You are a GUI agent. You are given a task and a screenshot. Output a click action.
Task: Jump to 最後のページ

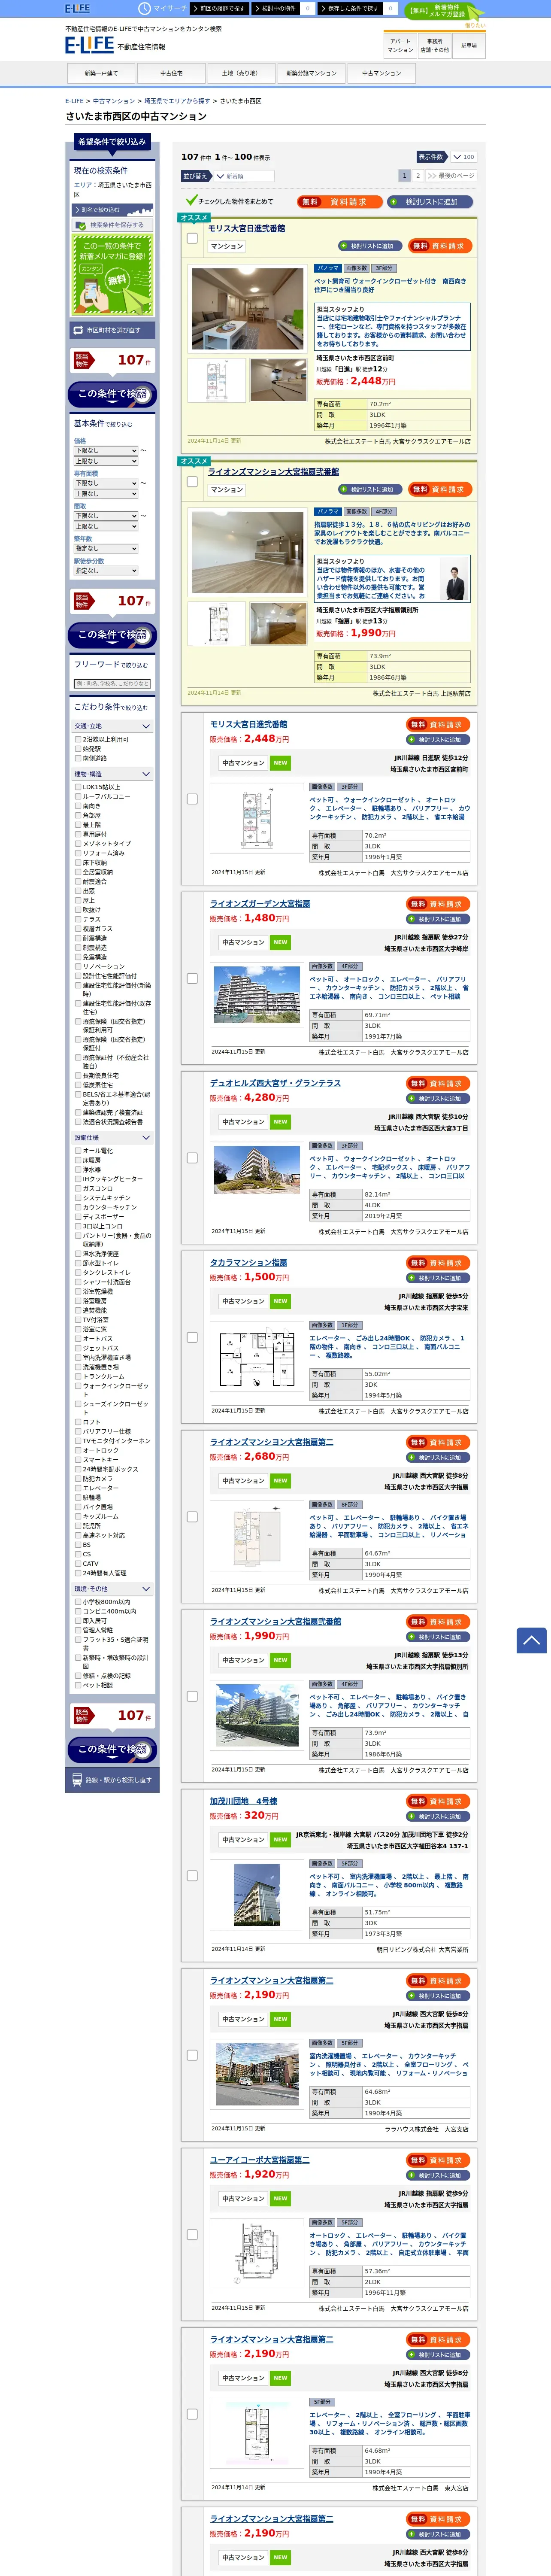(x=451, y=176)
